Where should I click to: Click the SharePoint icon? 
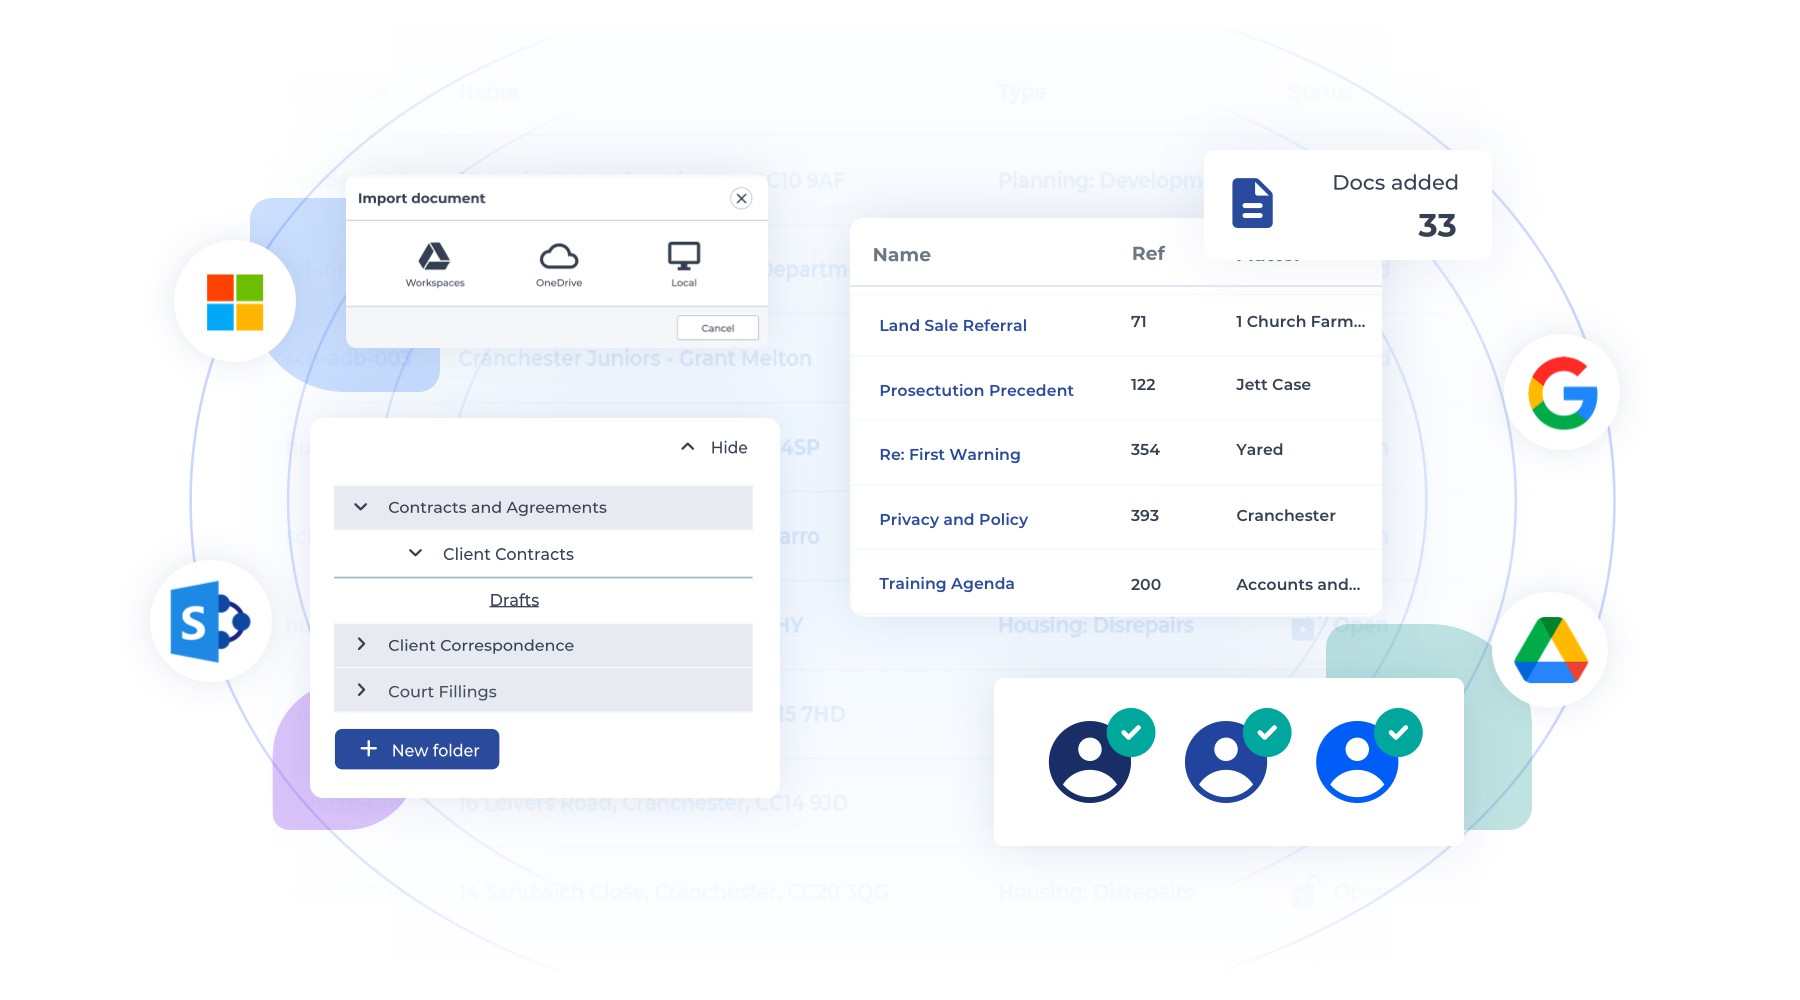coord(209,620)
